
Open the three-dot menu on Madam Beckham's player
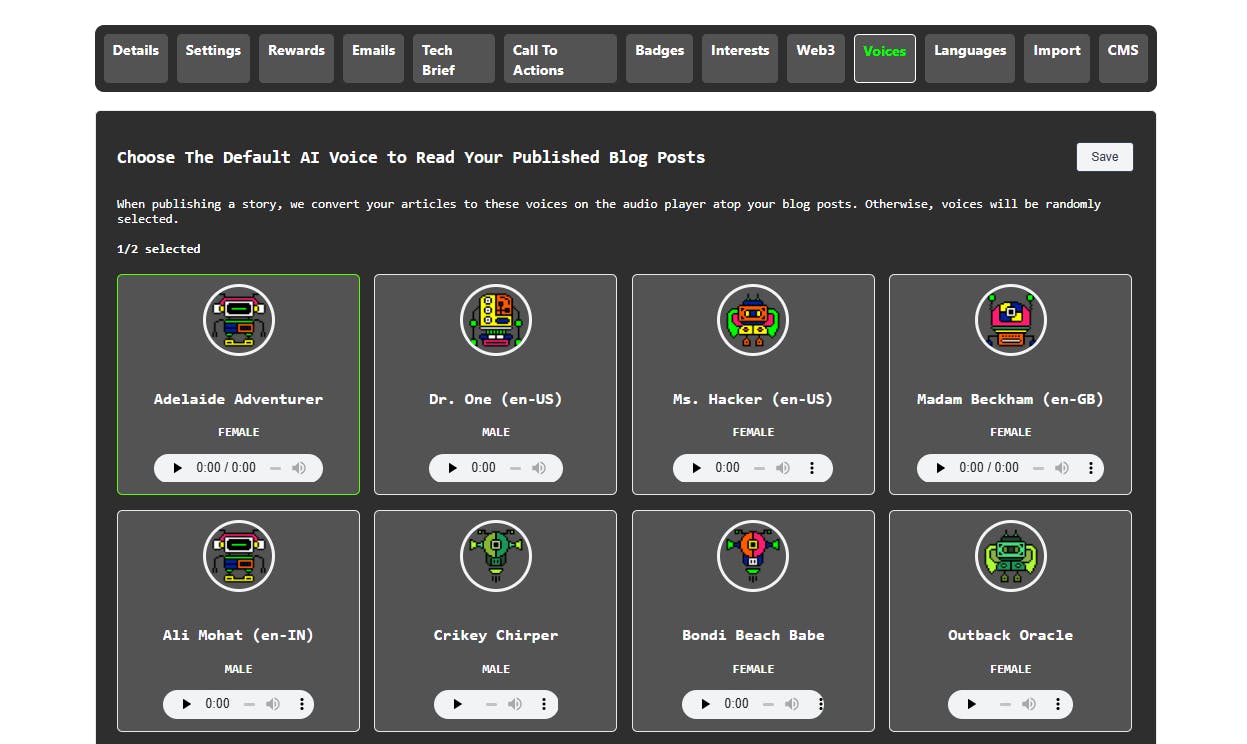click(x=1089, y=468)
